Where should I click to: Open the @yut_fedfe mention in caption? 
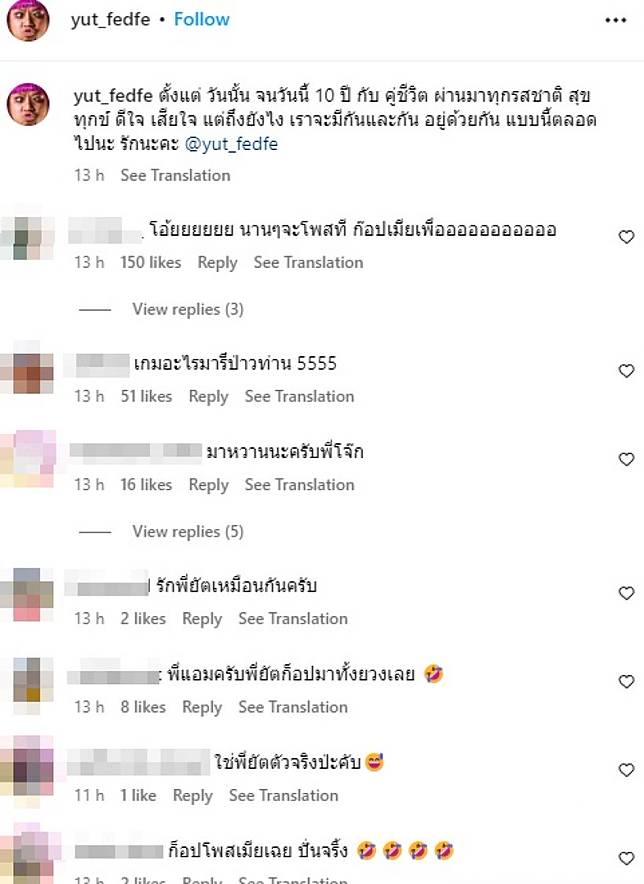pos(231,144)
